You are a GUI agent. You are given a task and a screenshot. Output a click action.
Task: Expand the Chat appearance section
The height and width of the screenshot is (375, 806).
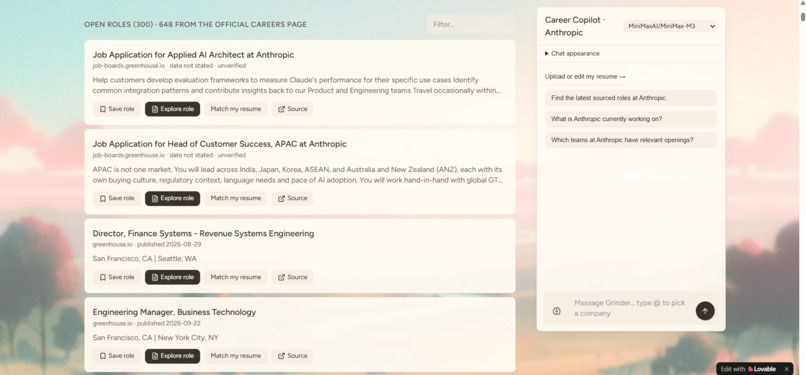click(572, 53)
